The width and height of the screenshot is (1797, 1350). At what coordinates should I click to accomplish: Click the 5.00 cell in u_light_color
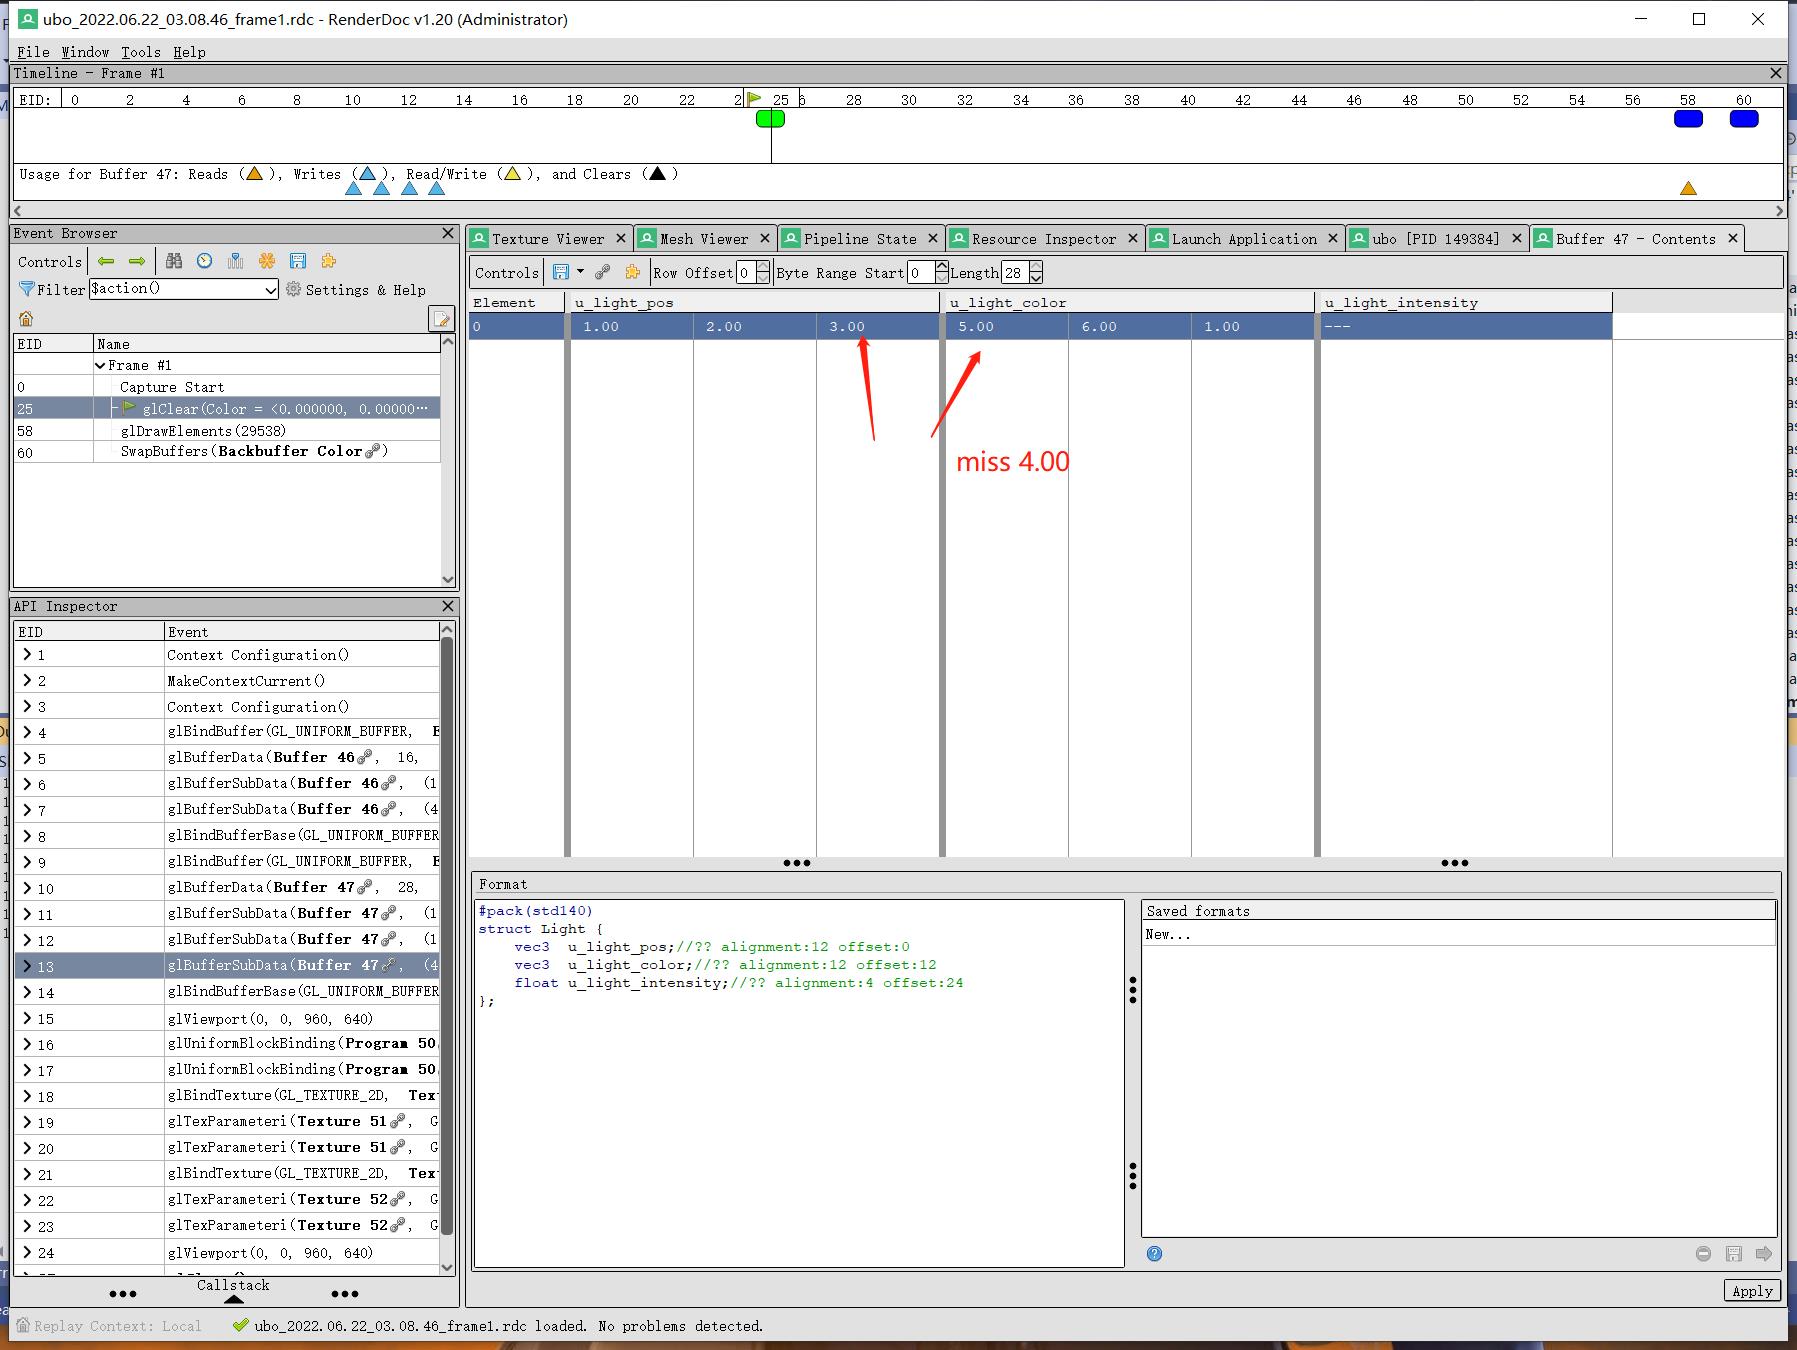1007,326
